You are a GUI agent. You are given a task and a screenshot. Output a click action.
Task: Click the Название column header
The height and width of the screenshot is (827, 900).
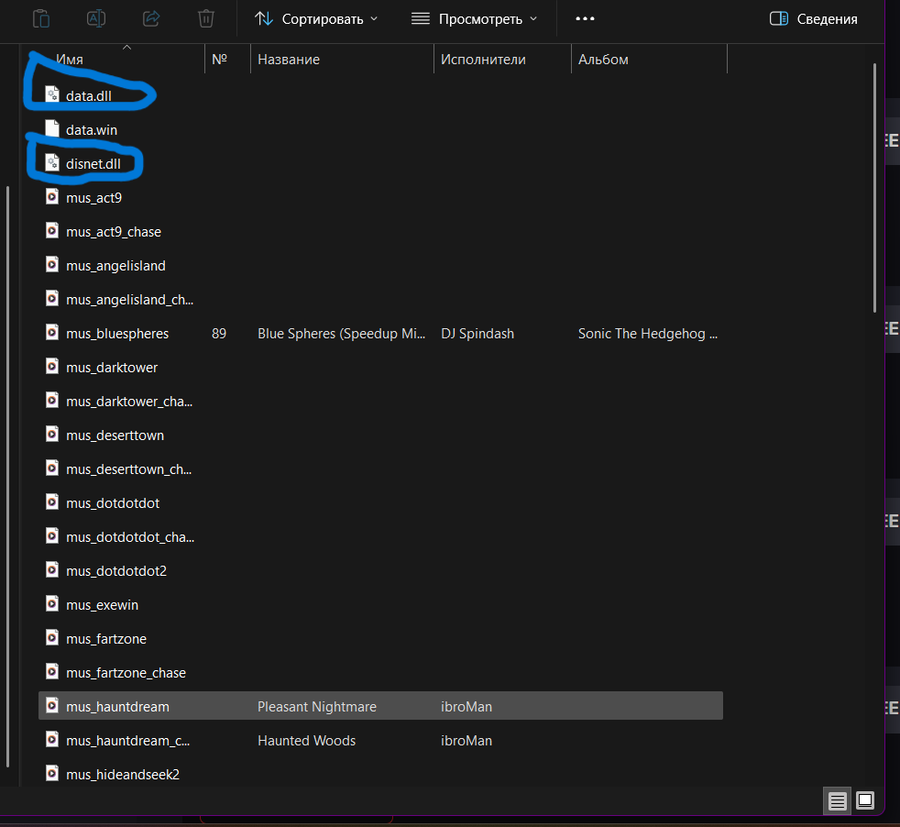[x=289, y=60]
